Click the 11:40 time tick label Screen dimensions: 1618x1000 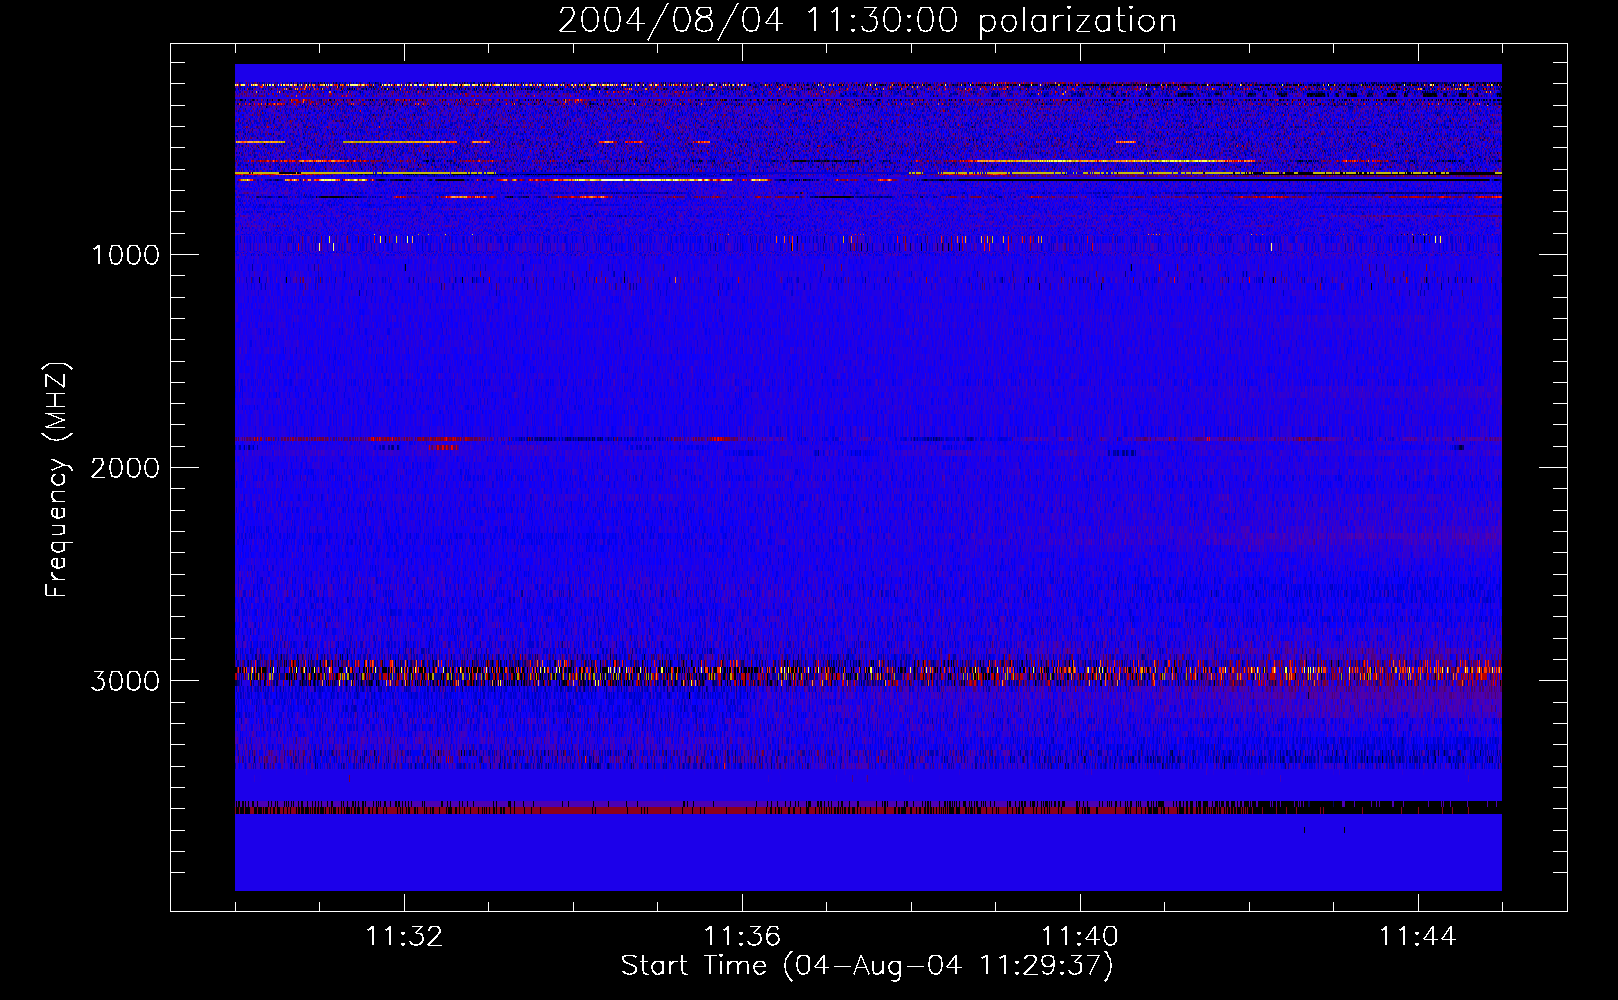1080,937
